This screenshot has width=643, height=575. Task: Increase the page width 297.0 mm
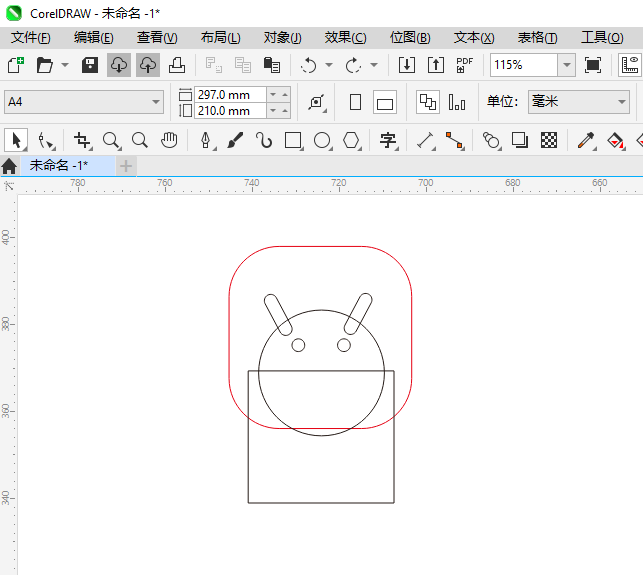tap(285, 95)
